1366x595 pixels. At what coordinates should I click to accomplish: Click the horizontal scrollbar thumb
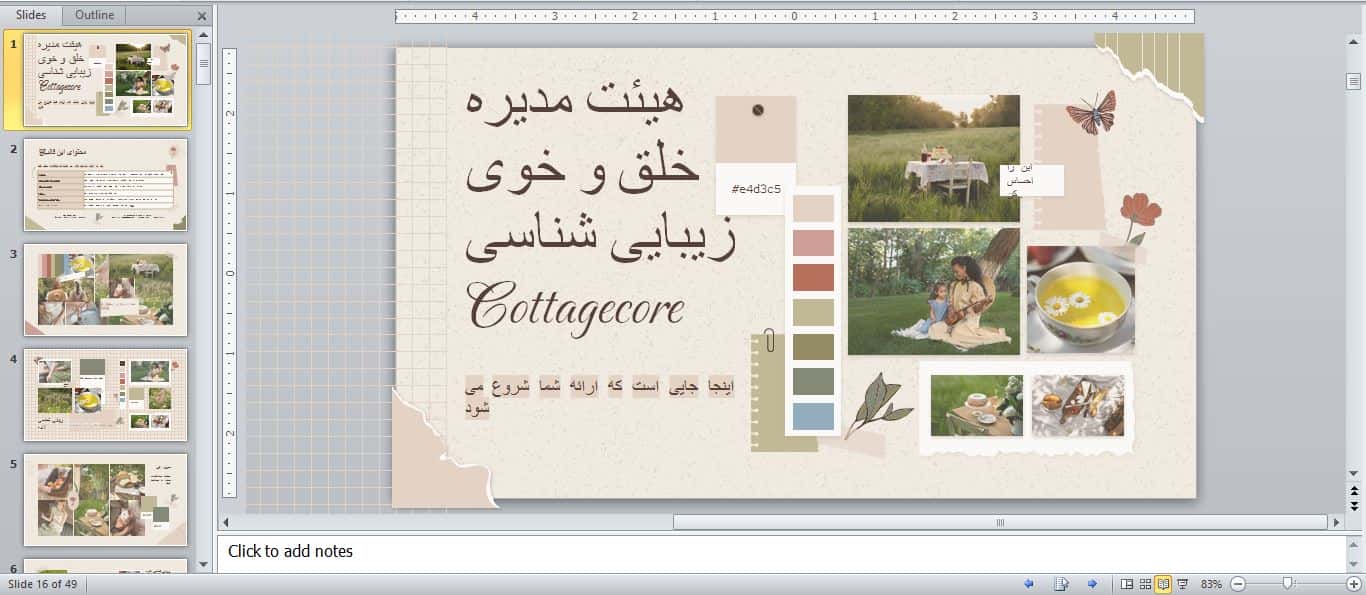(x=1000, y=522)
